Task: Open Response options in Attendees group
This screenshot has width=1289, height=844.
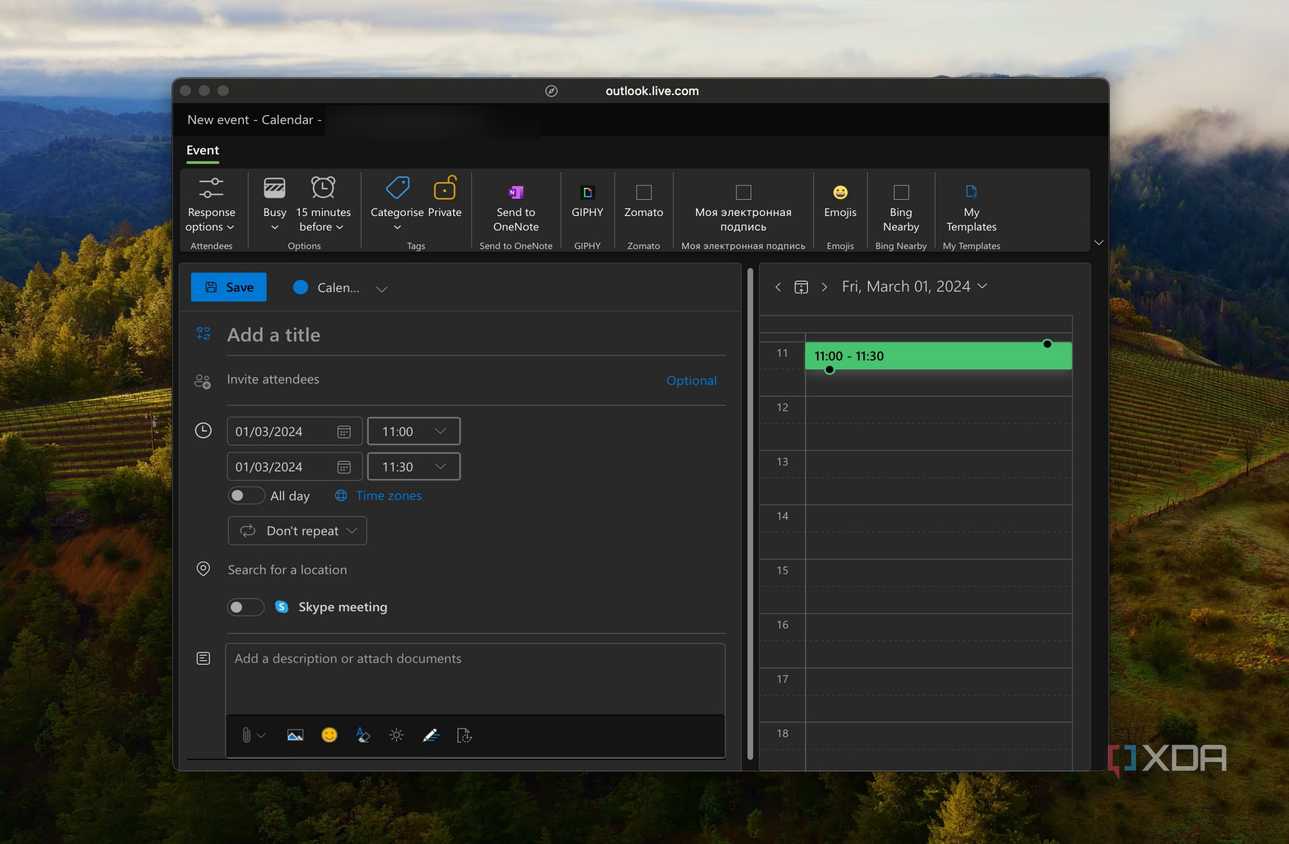Action: coord(211,205)
